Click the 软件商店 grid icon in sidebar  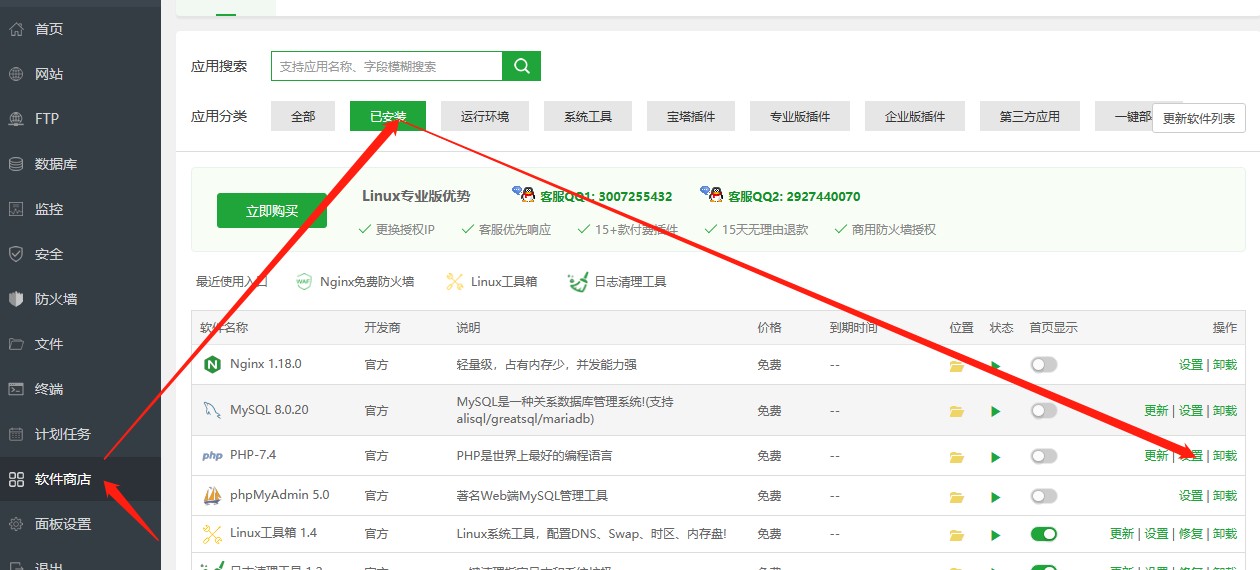point(16,479)
